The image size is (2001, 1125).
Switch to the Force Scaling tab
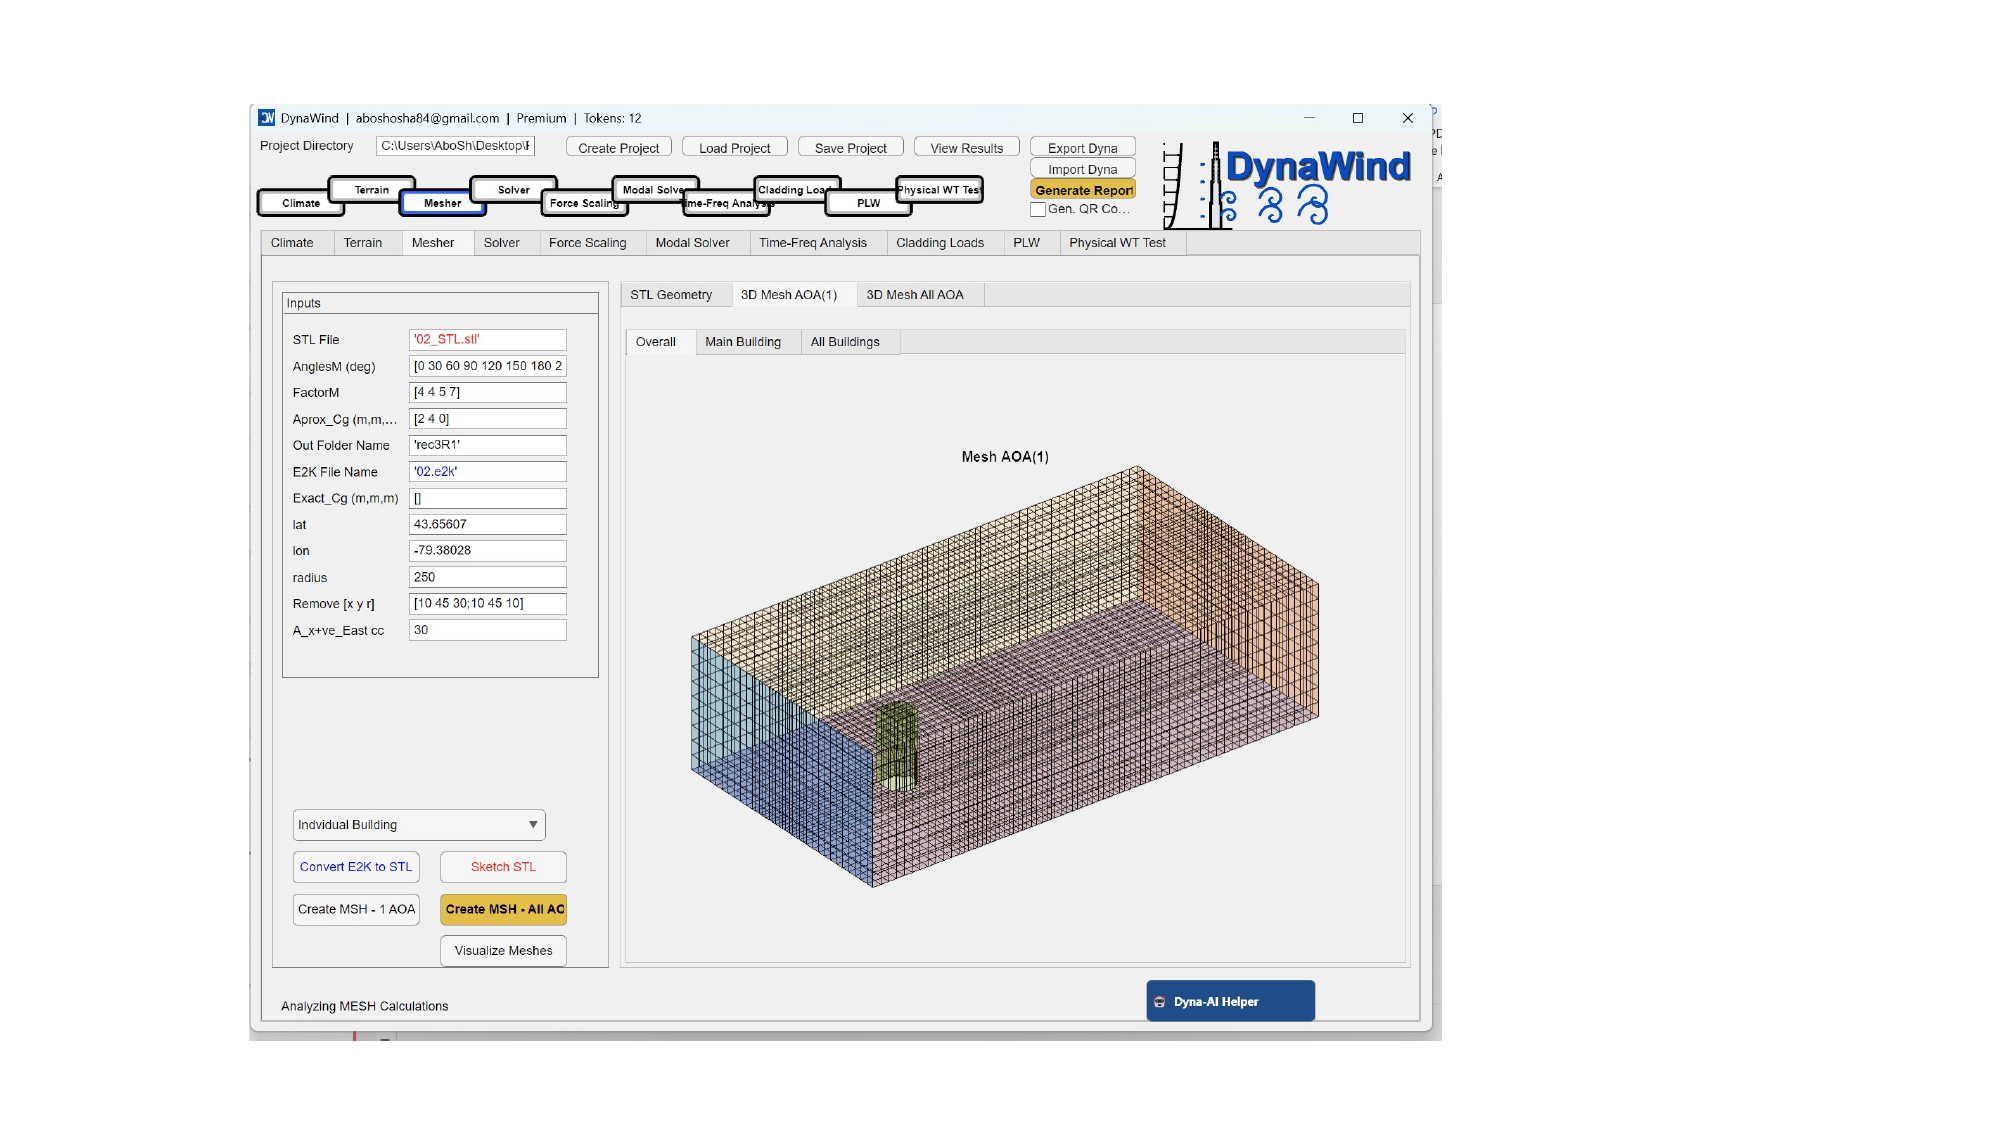point(587,243)
